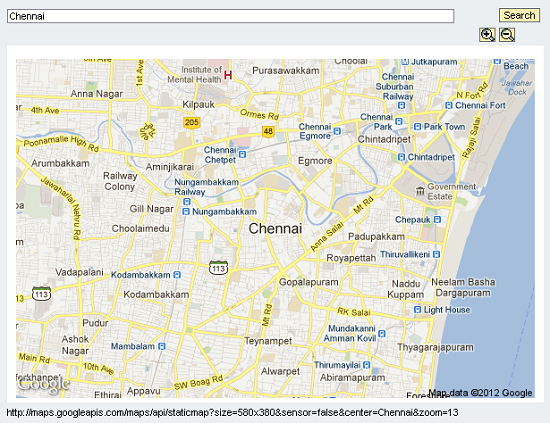Image resolution: width=550 pixels, height=423 pixels.
Task: Click the Ashok Nagar label
Action: point(75,345)
